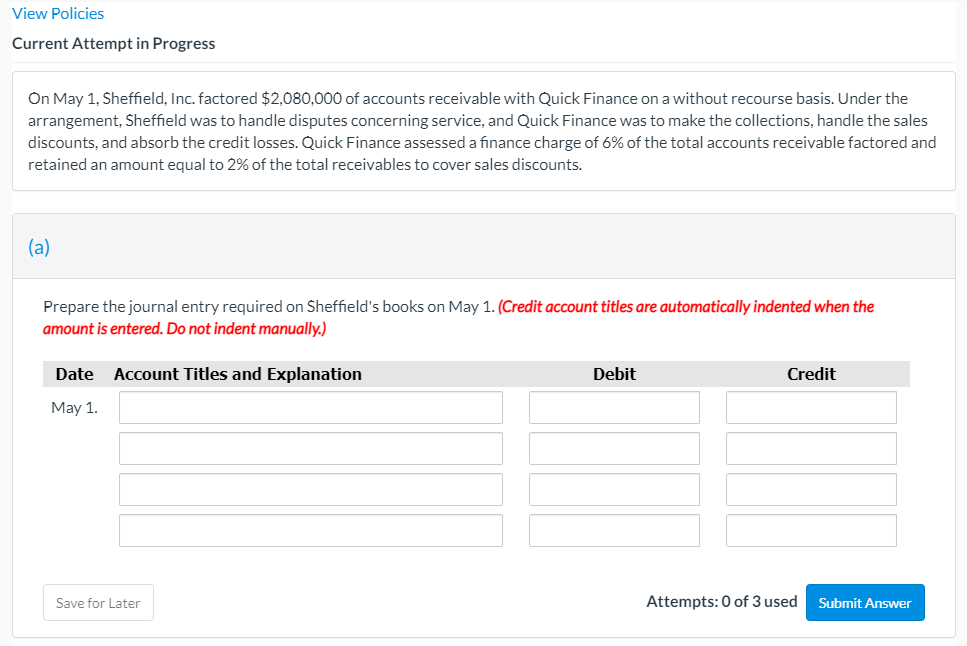Image resolution: width=967 pixels, height=646 pixels.
Task: Click the third row credit field
Action: [x=811, y=489]
